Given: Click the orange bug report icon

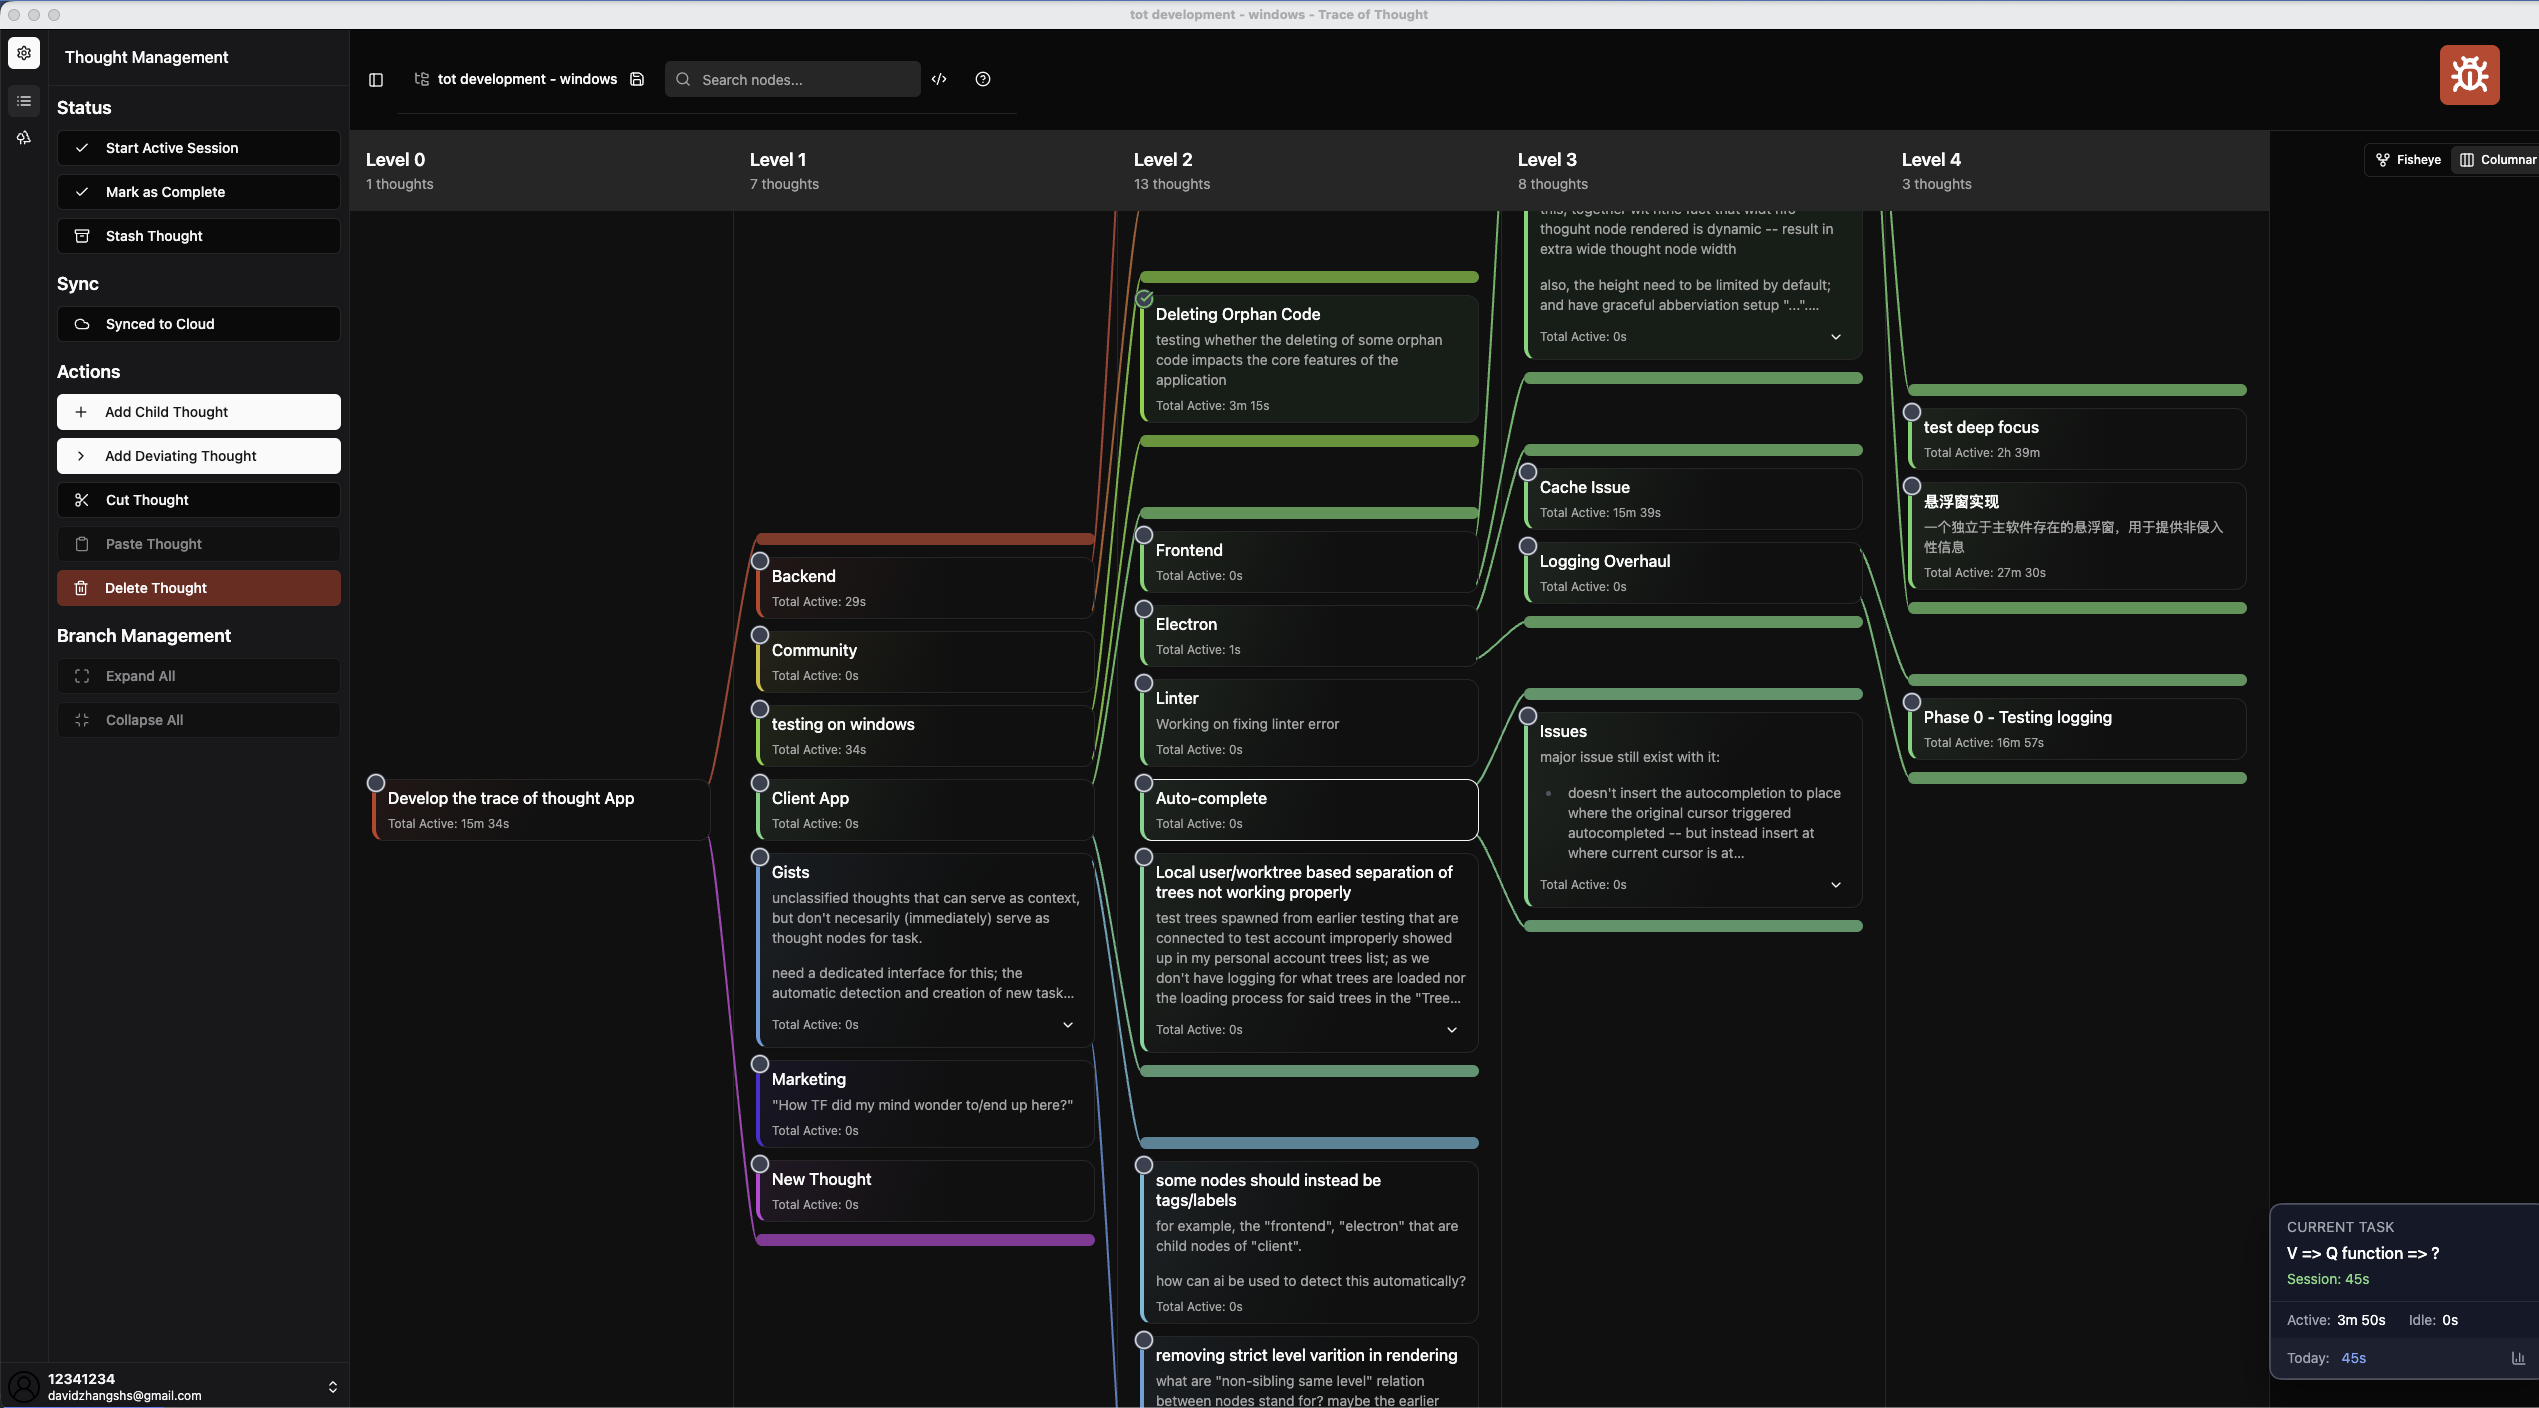Looking at the screenshot, I should [2469, 75].
